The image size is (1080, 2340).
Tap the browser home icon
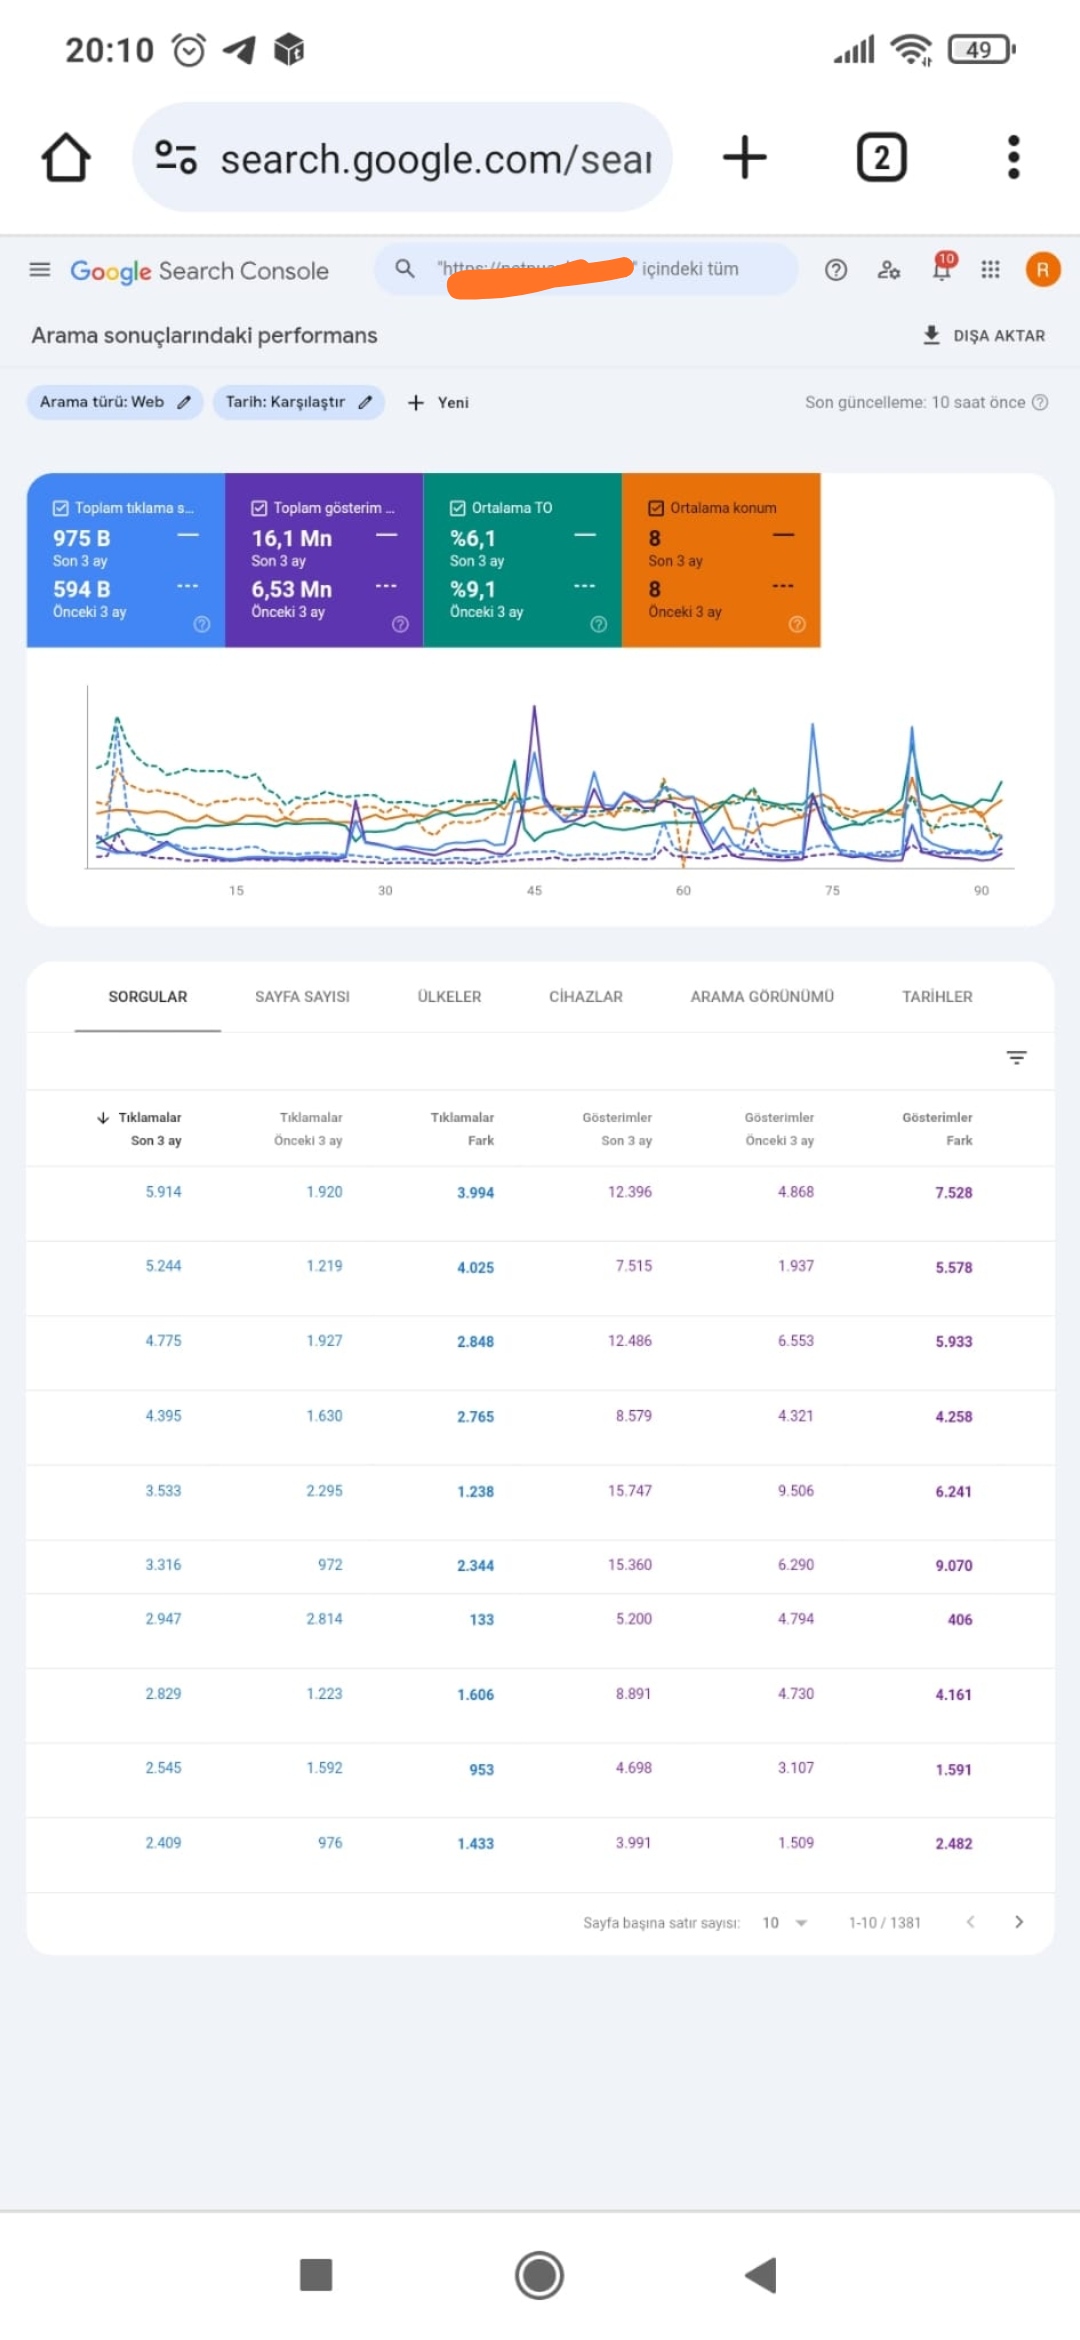[x=66, y=158]
